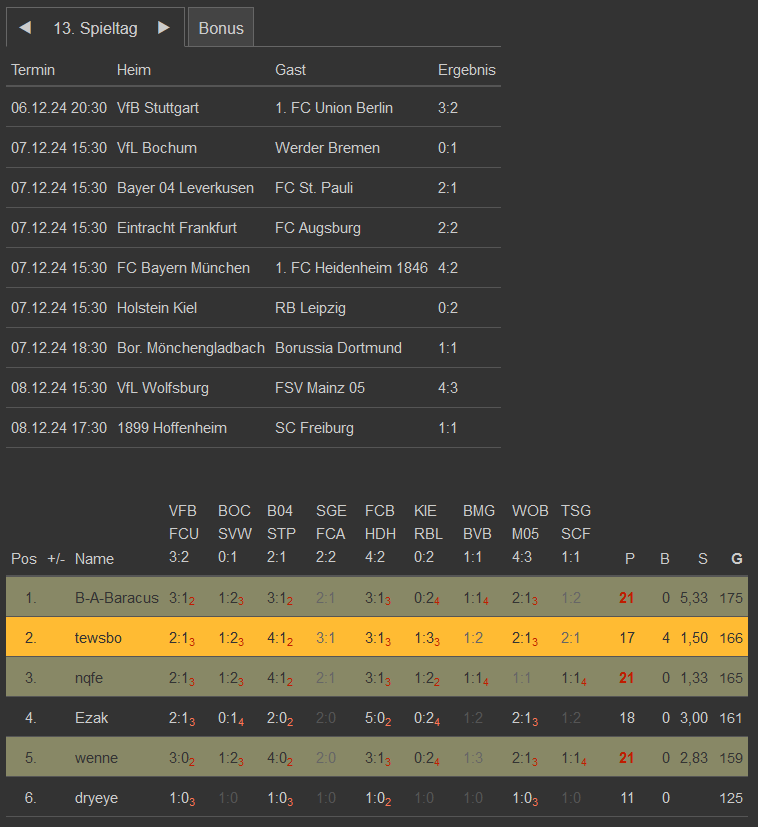758x827 pixels.
Task: Go to next matchday with right arrow
Action: [x=164, y=28]
